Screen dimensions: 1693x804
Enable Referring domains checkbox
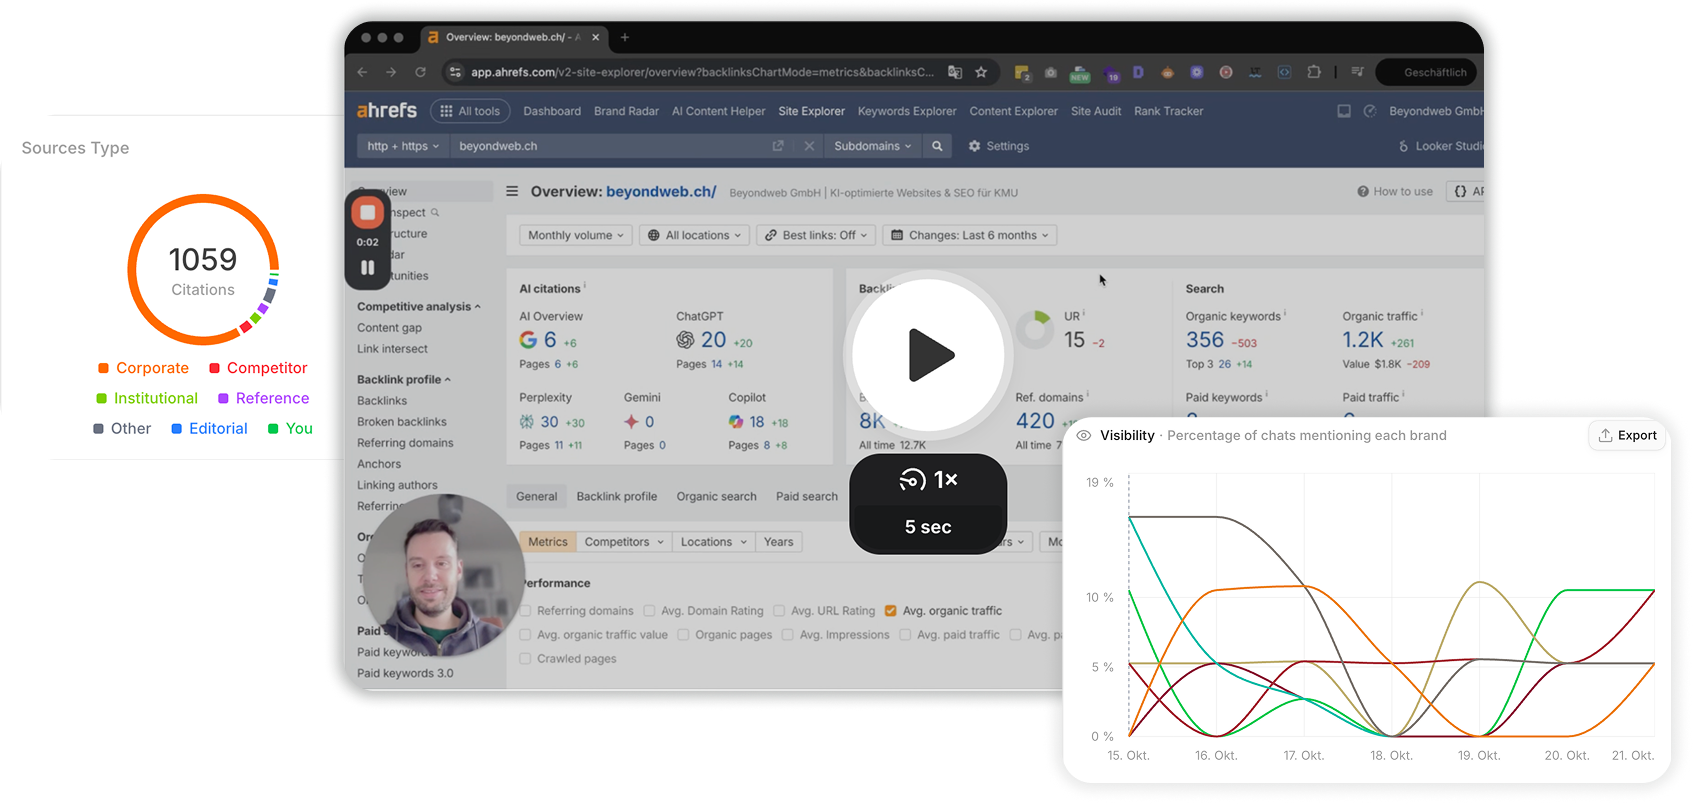click(525, 611)
